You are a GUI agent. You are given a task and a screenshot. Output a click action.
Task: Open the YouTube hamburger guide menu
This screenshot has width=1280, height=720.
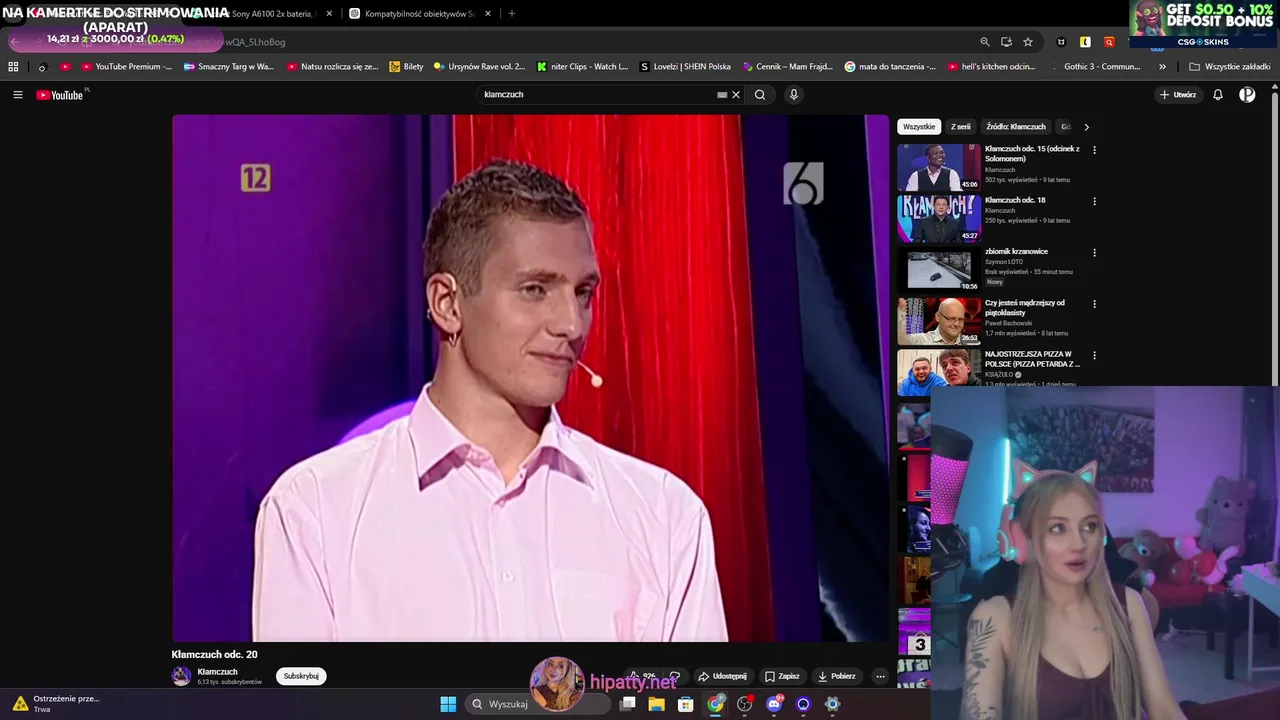[x=18, y=95]
